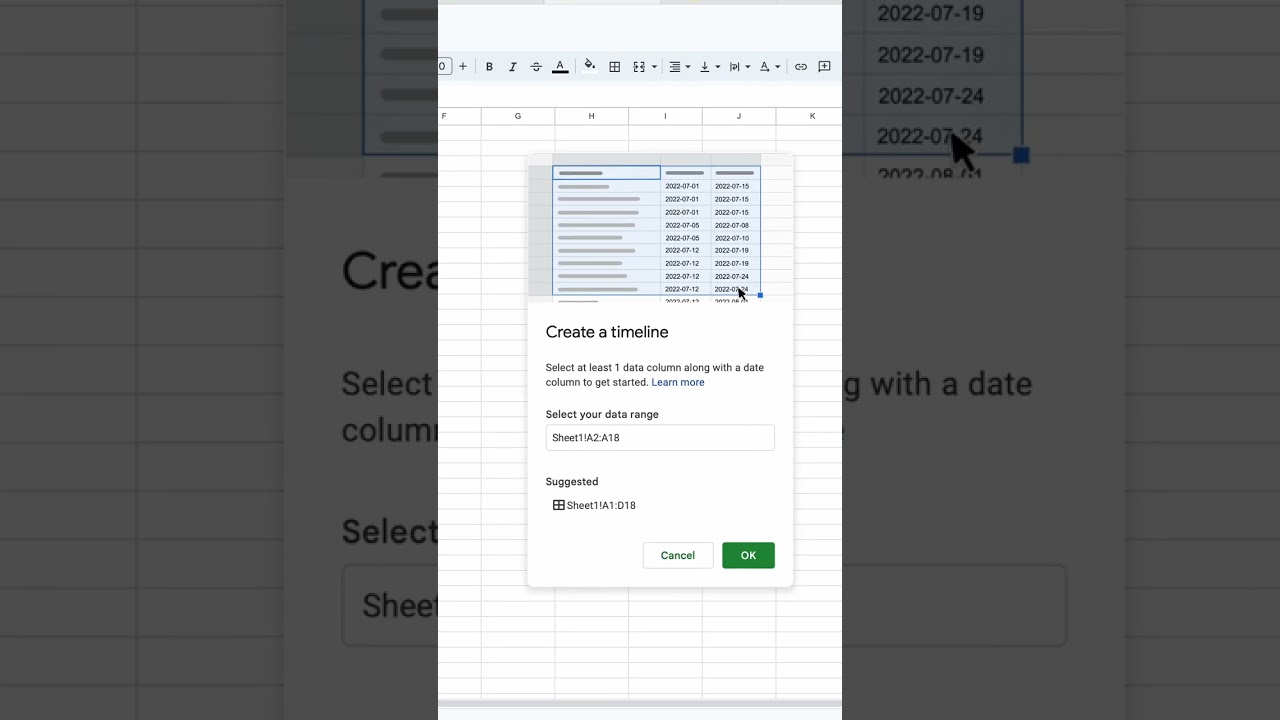Image resolution: width=1280 pixels, height=720 pixels.
Task: Expand the text rotation dropdown arrow
Action: point(778,67)
